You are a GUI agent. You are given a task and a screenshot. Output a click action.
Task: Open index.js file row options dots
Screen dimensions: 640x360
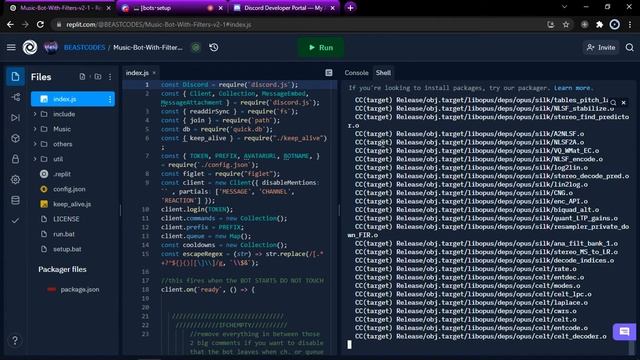click(110, 99)
